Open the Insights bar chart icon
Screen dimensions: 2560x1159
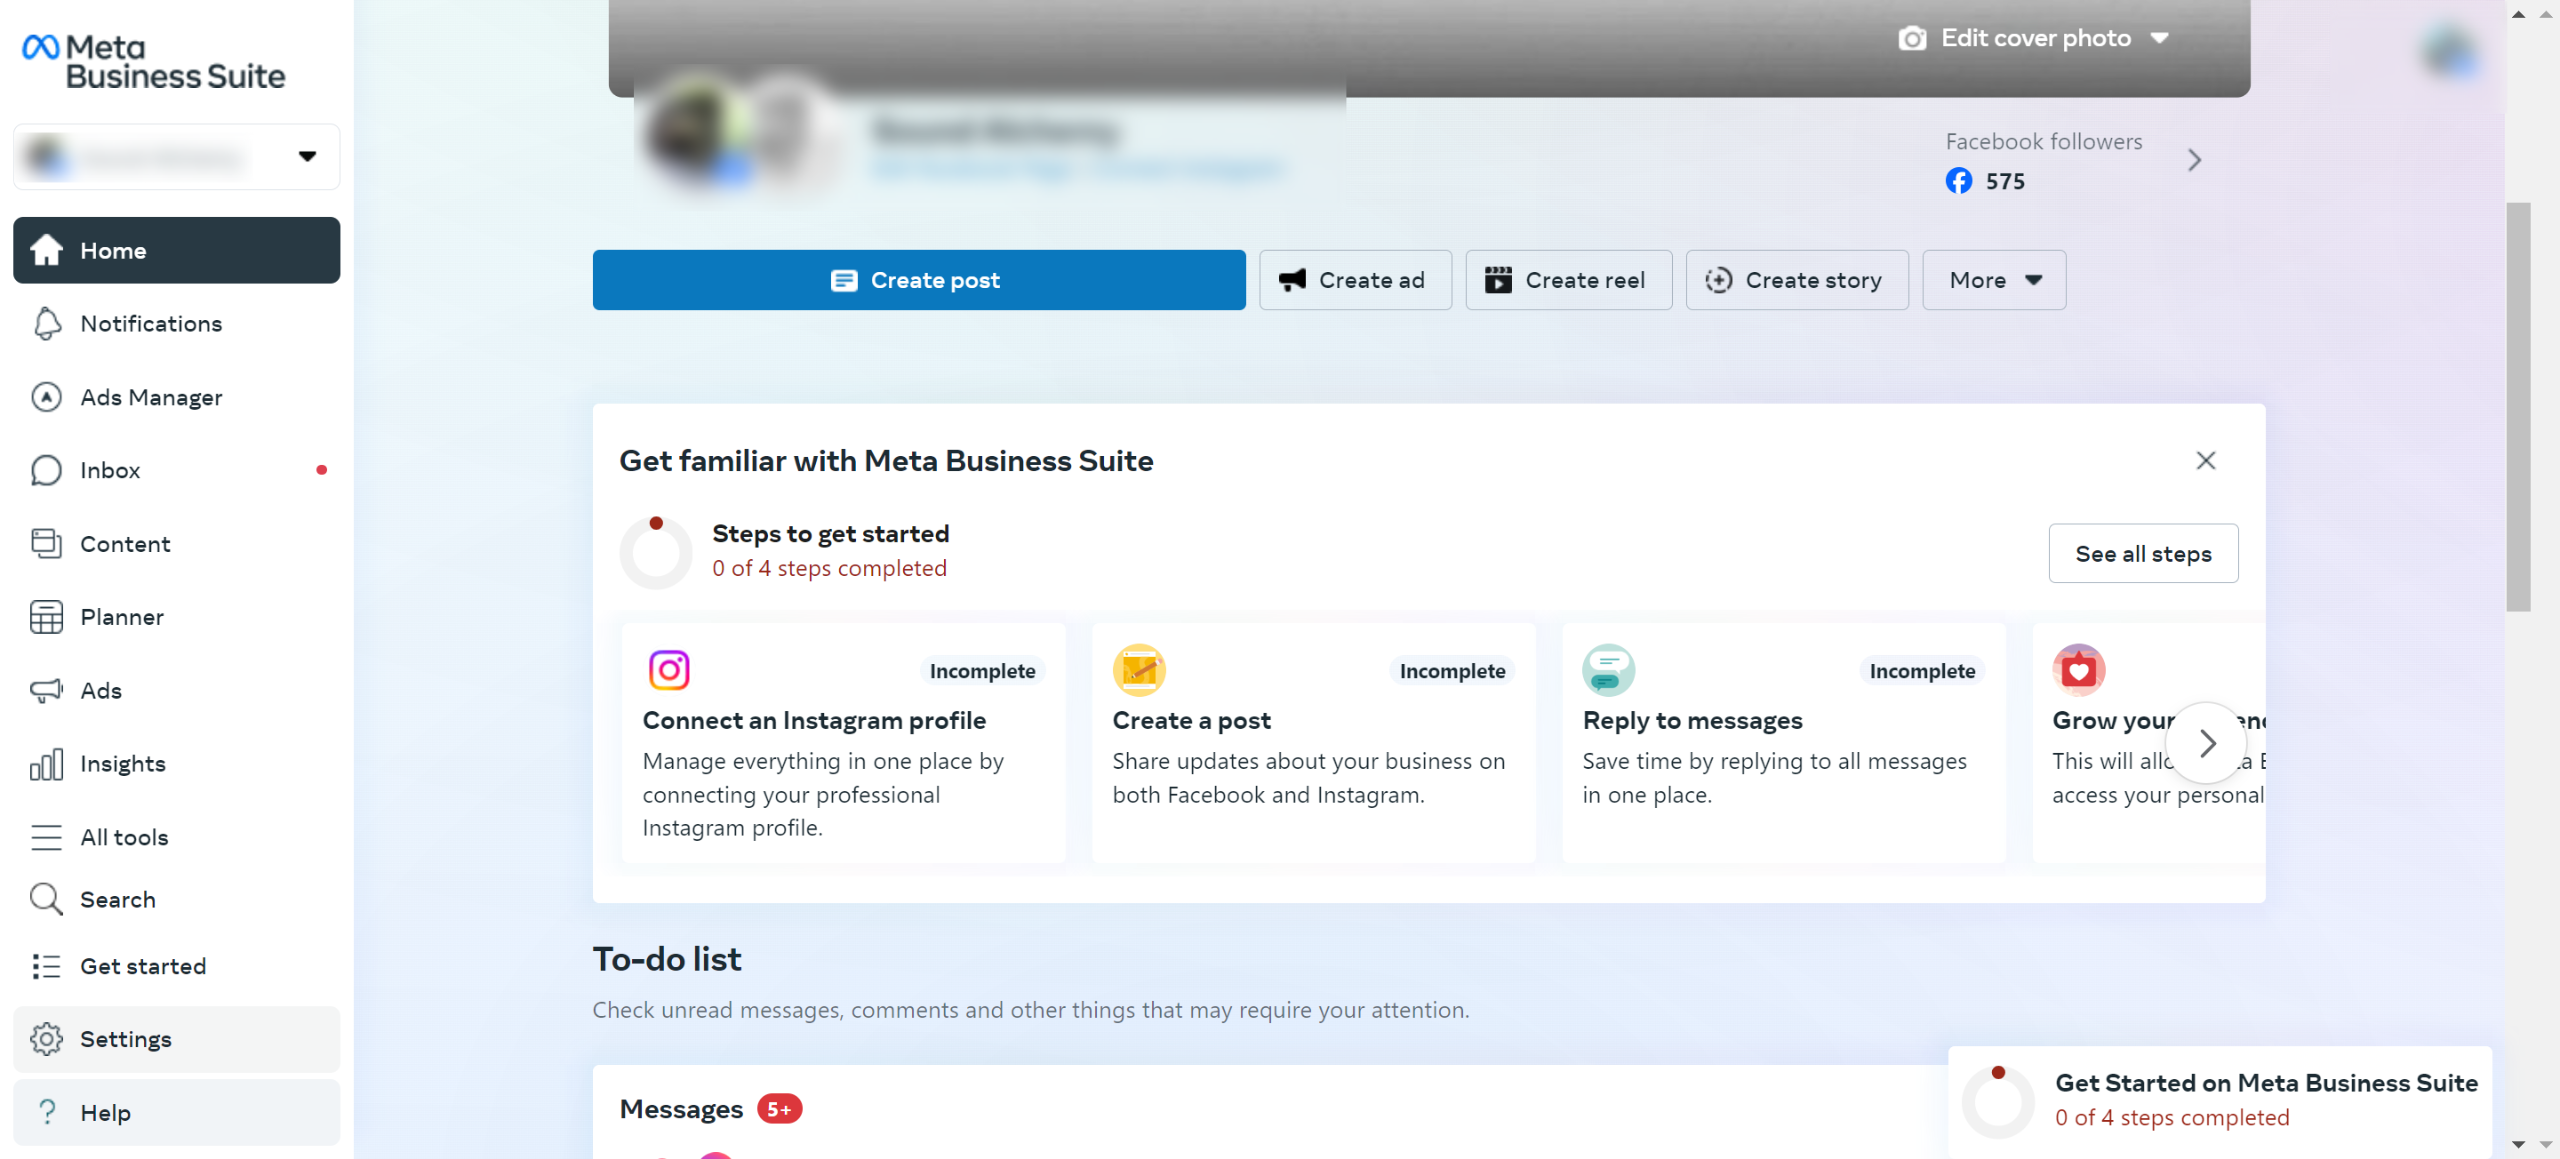point(46,764)
